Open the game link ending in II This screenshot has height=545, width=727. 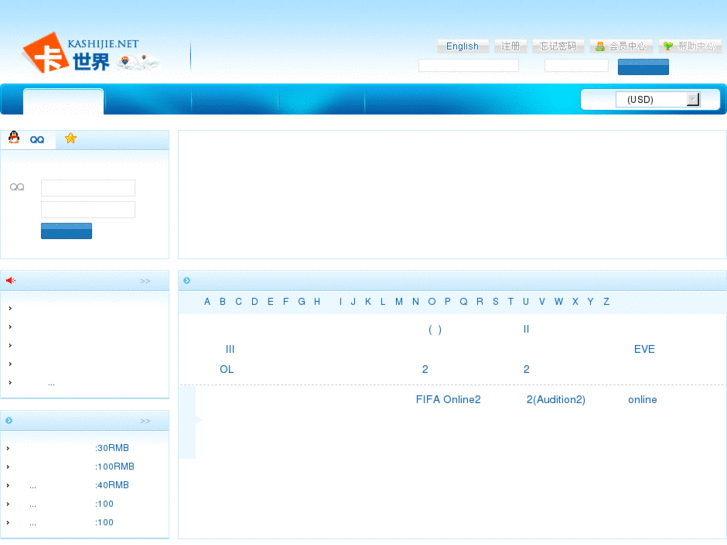coord(526,329)
